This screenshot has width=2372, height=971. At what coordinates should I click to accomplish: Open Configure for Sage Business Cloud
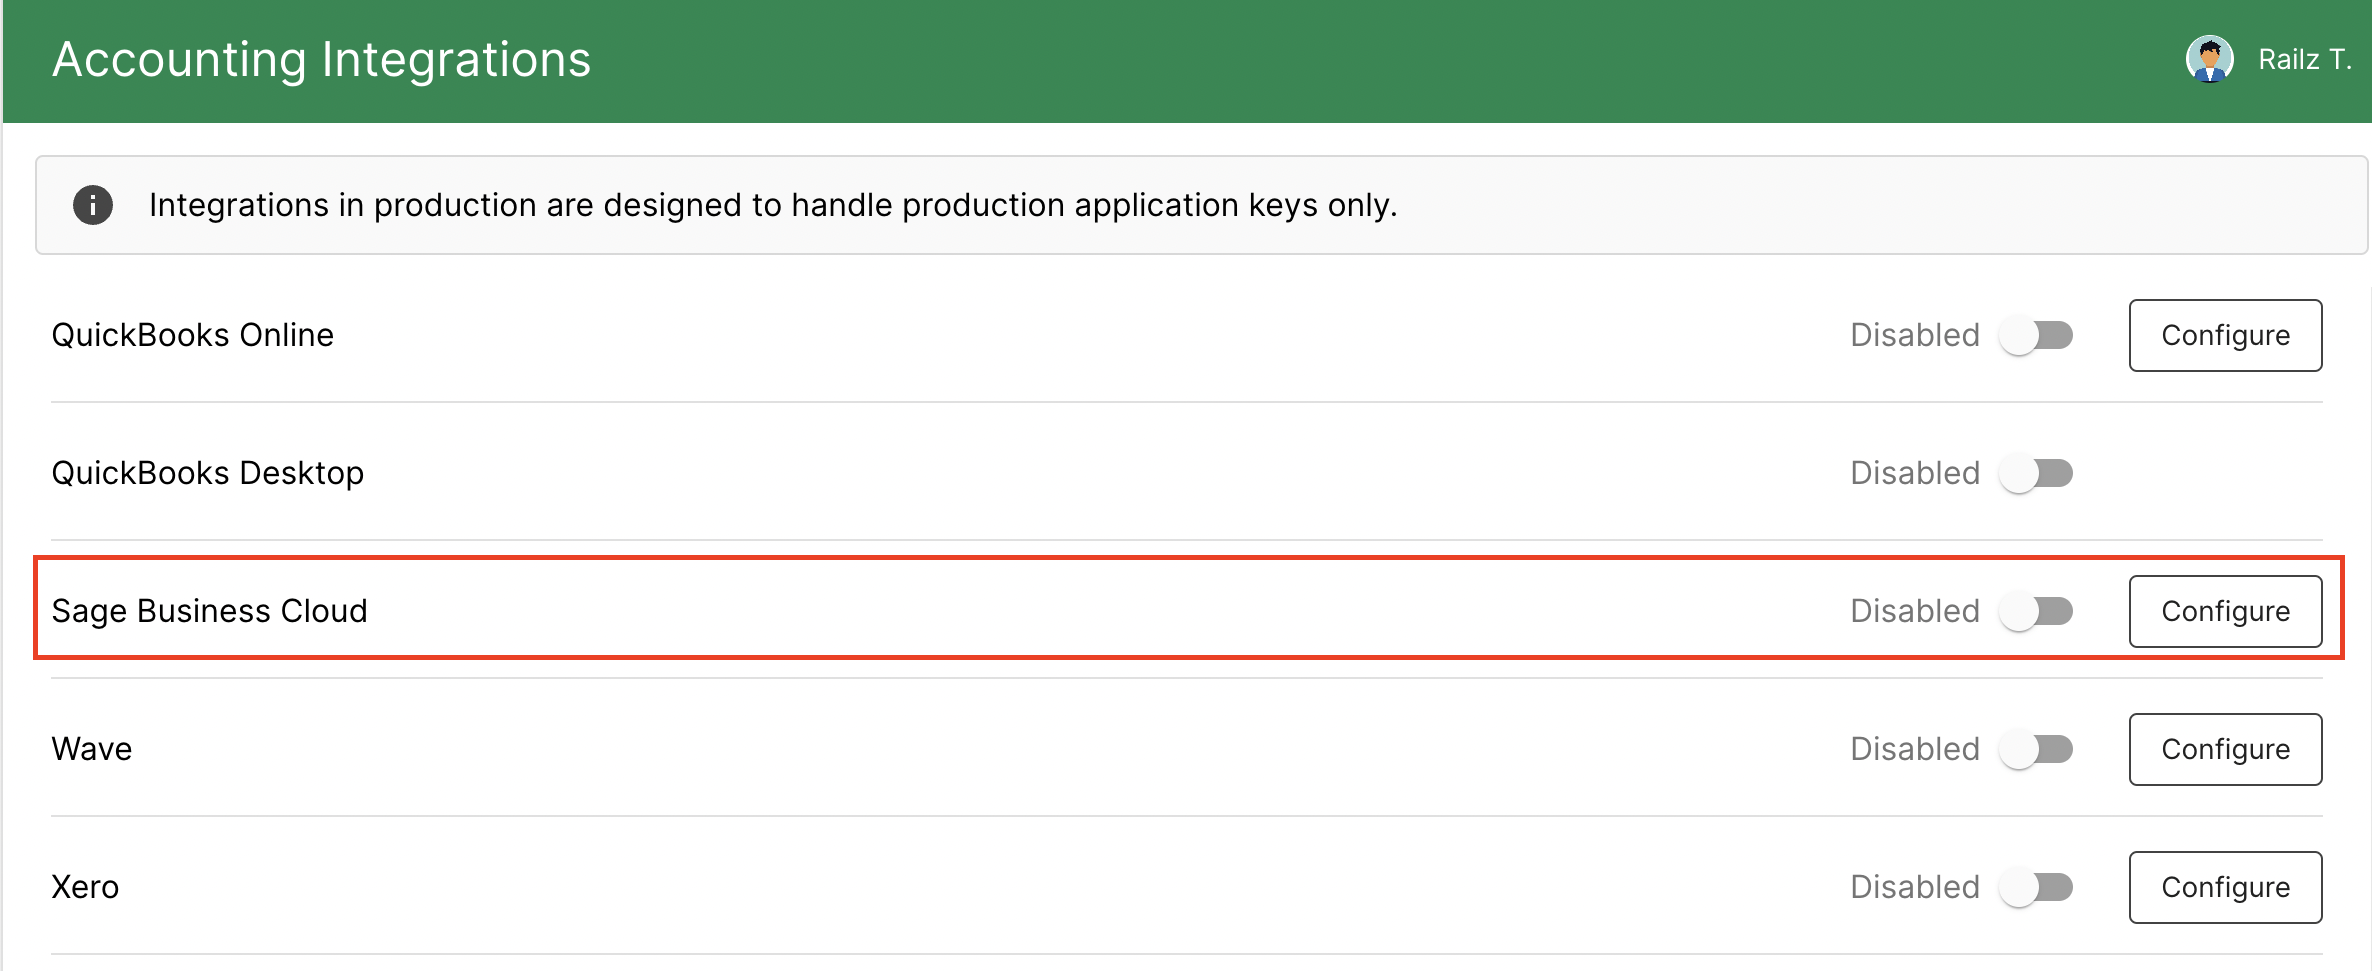pos(2225,611)
